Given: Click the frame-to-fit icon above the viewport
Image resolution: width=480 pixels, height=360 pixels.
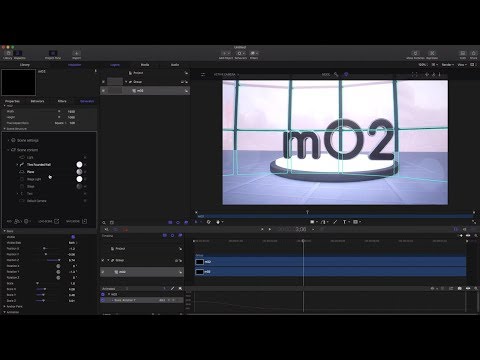Looking at the screenshot, I should 414,74.
